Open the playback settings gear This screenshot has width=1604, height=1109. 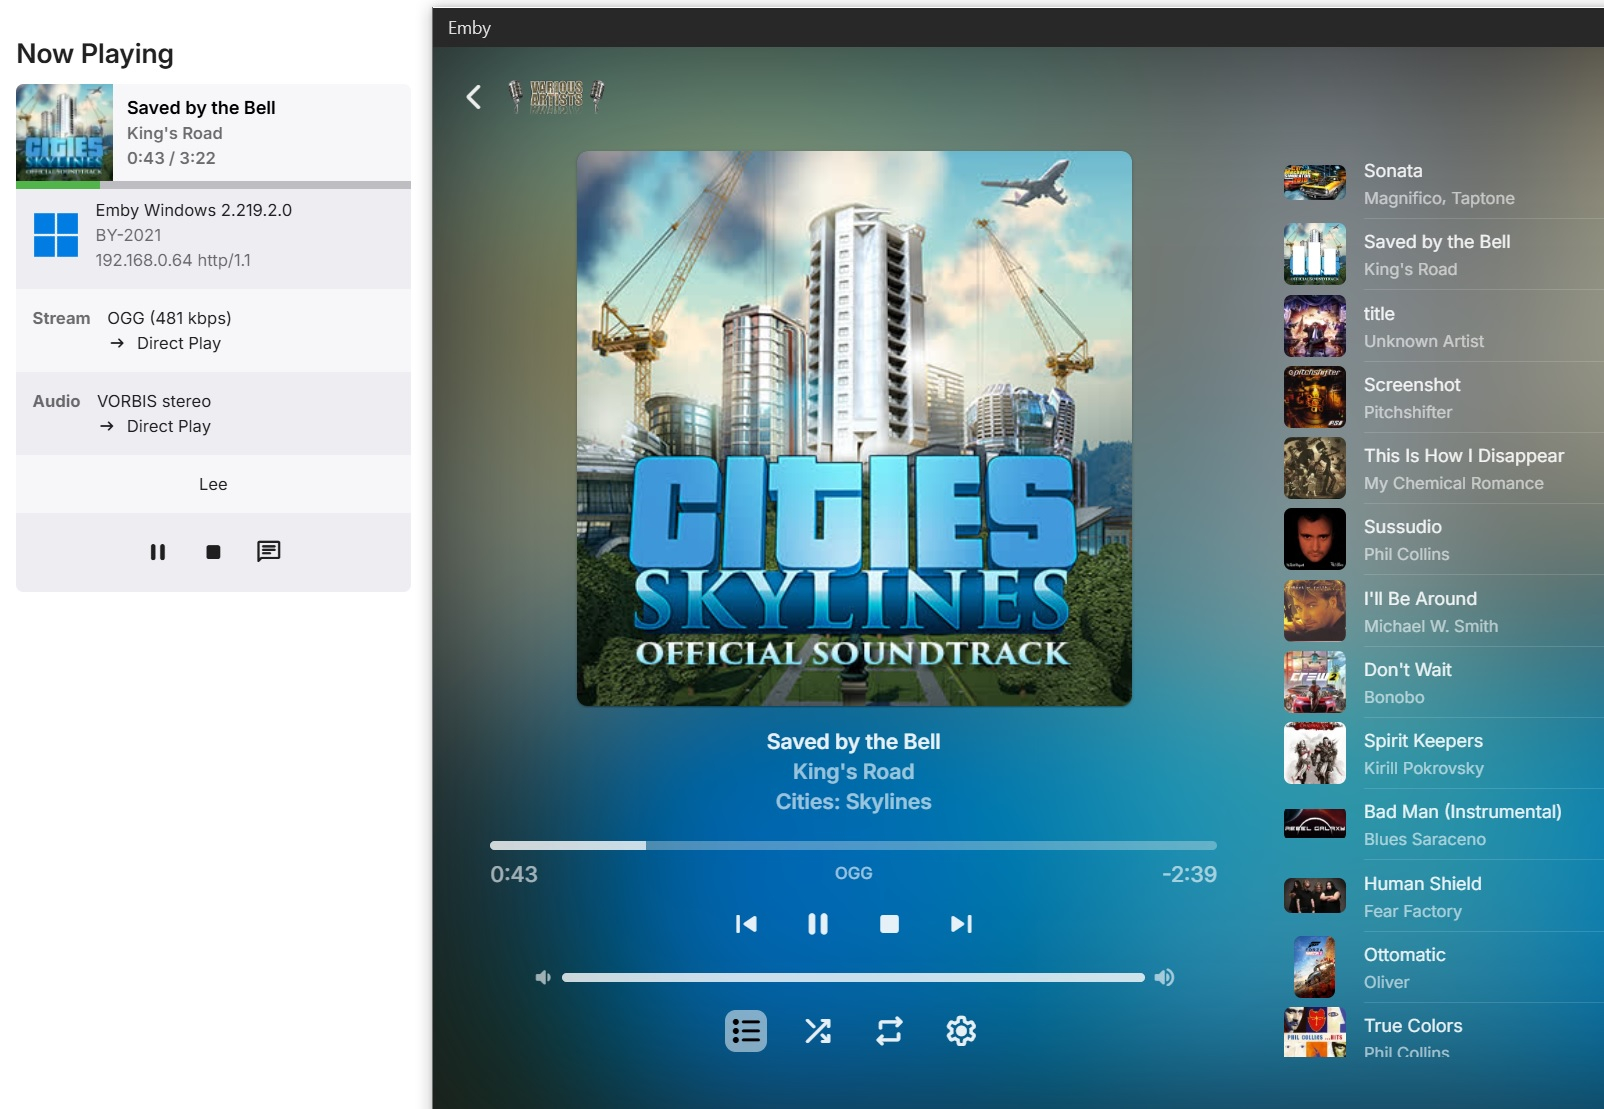[961, 1030]
